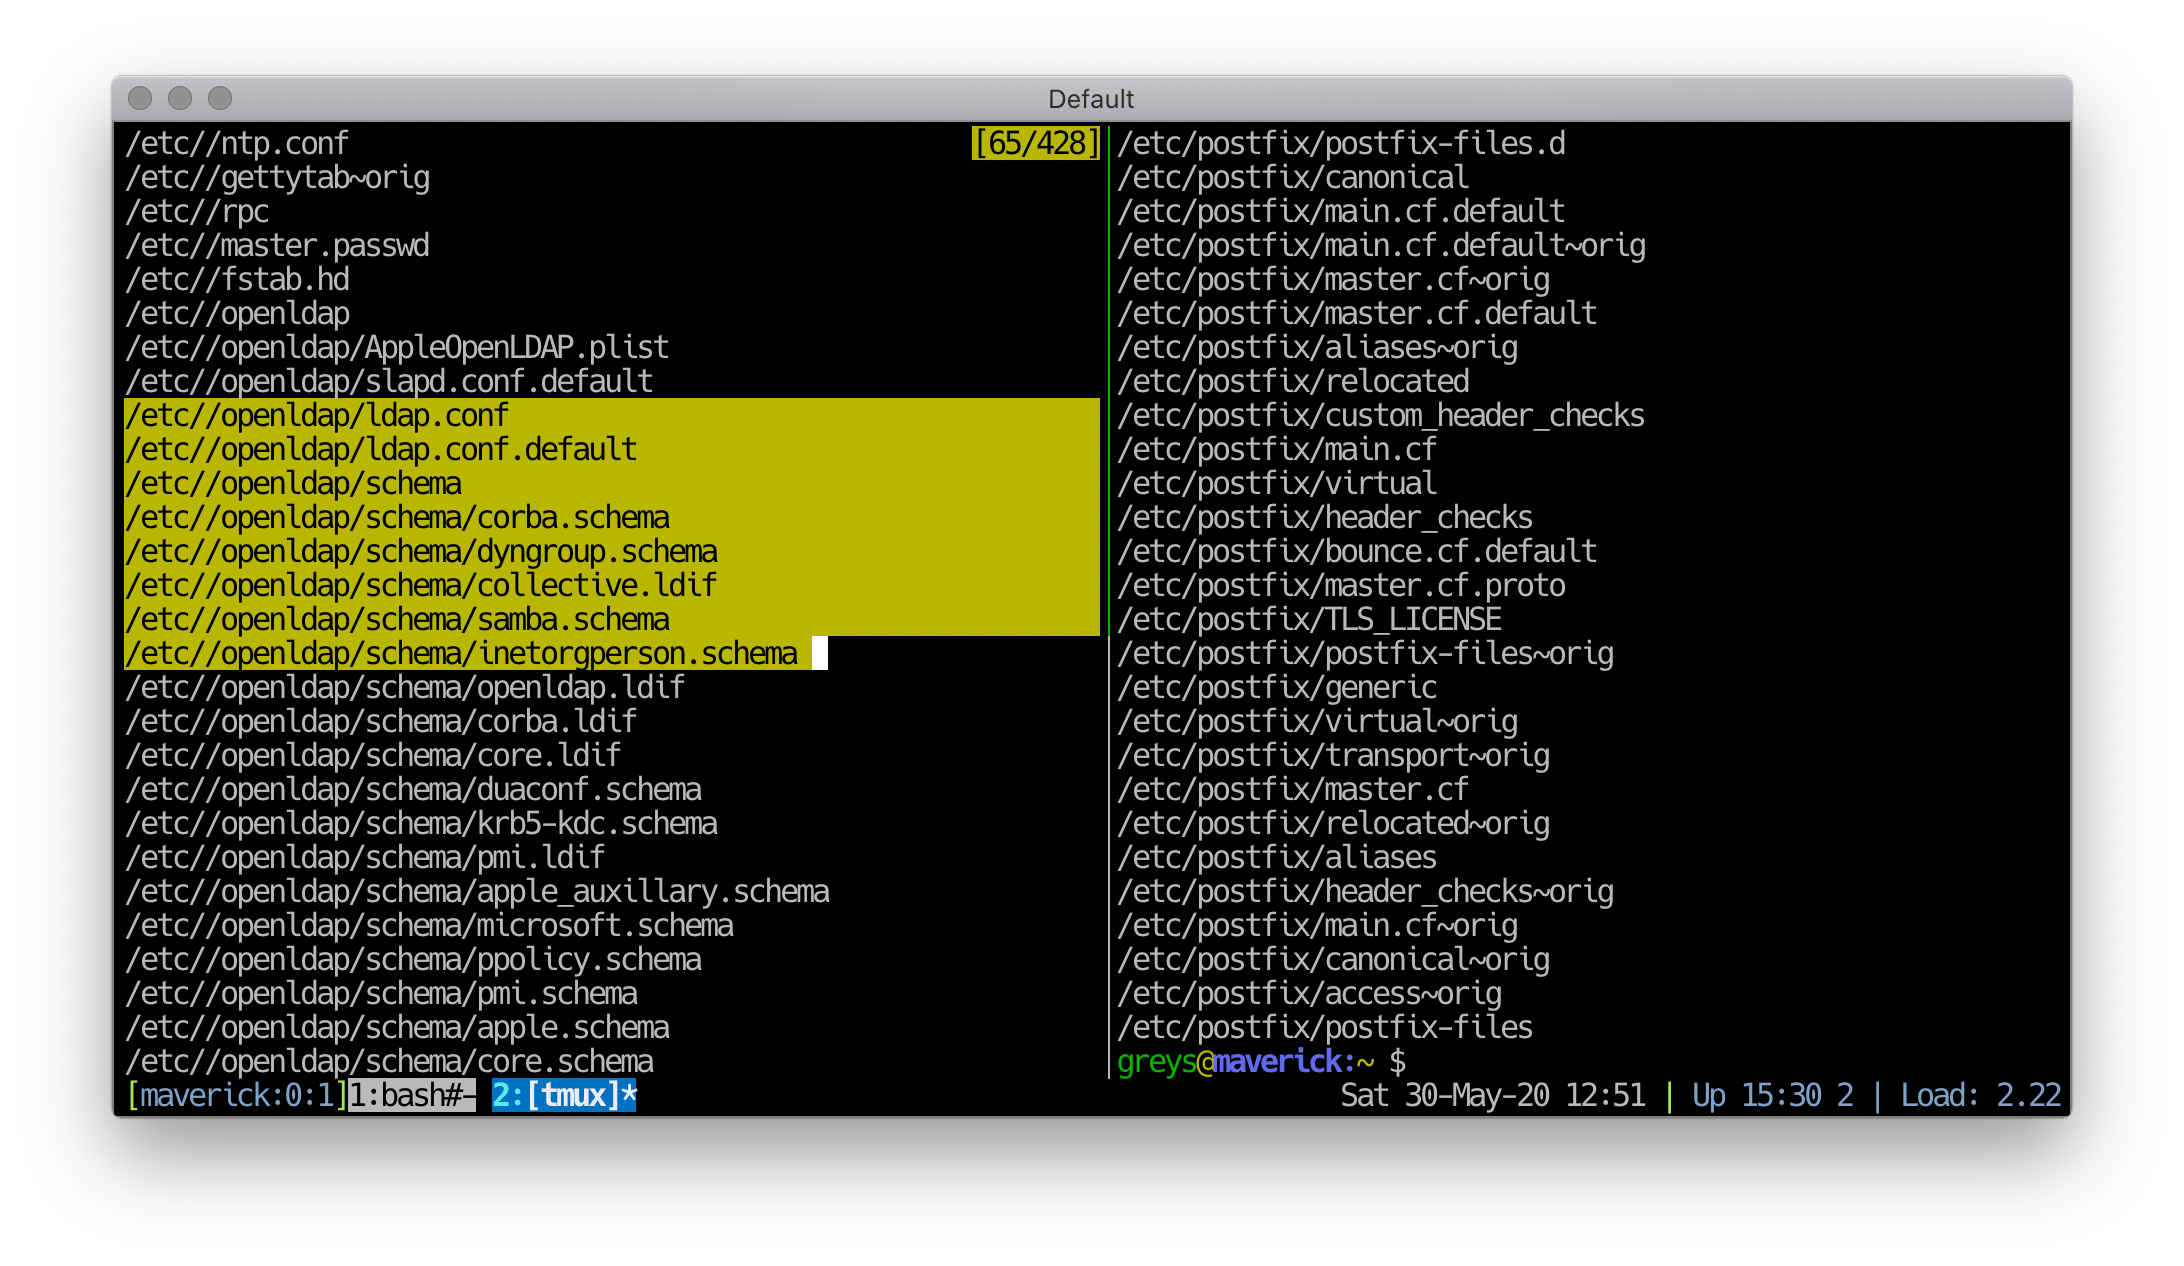The image size is (2184, 1266).
Task: Click the Default window title
Action: [1092, 98]
